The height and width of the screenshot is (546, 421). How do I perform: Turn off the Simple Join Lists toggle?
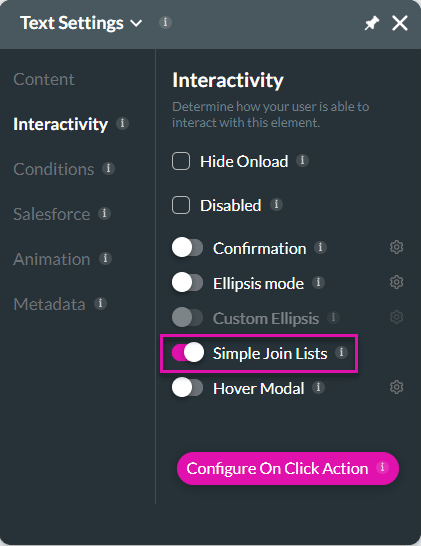188,352
